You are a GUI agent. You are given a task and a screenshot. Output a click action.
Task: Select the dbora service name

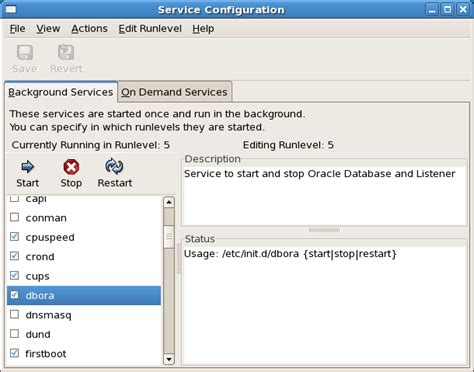pos(40,295)
